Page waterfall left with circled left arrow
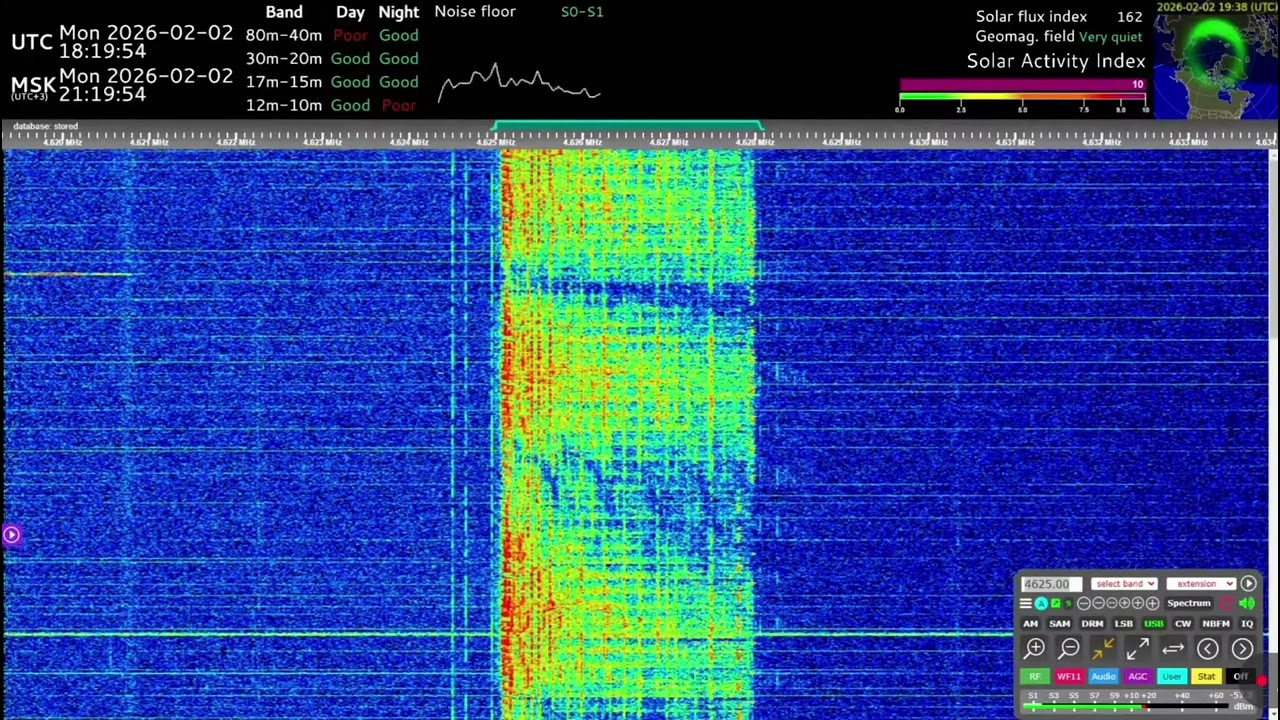This screenshot has height=720, width=1280. (x=1208, y=648)
